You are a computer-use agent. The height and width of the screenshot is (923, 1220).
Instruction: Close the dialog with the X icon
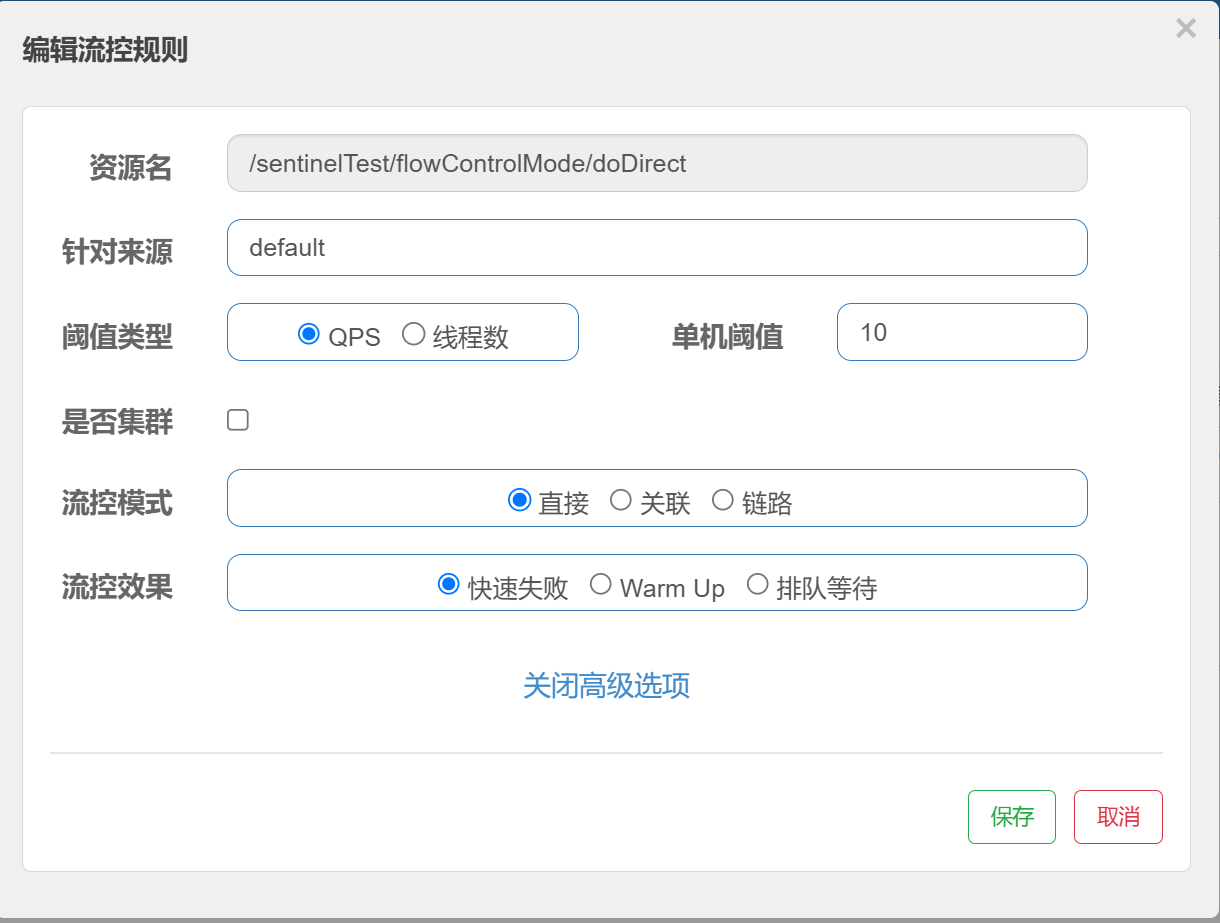pos(1185,29)
